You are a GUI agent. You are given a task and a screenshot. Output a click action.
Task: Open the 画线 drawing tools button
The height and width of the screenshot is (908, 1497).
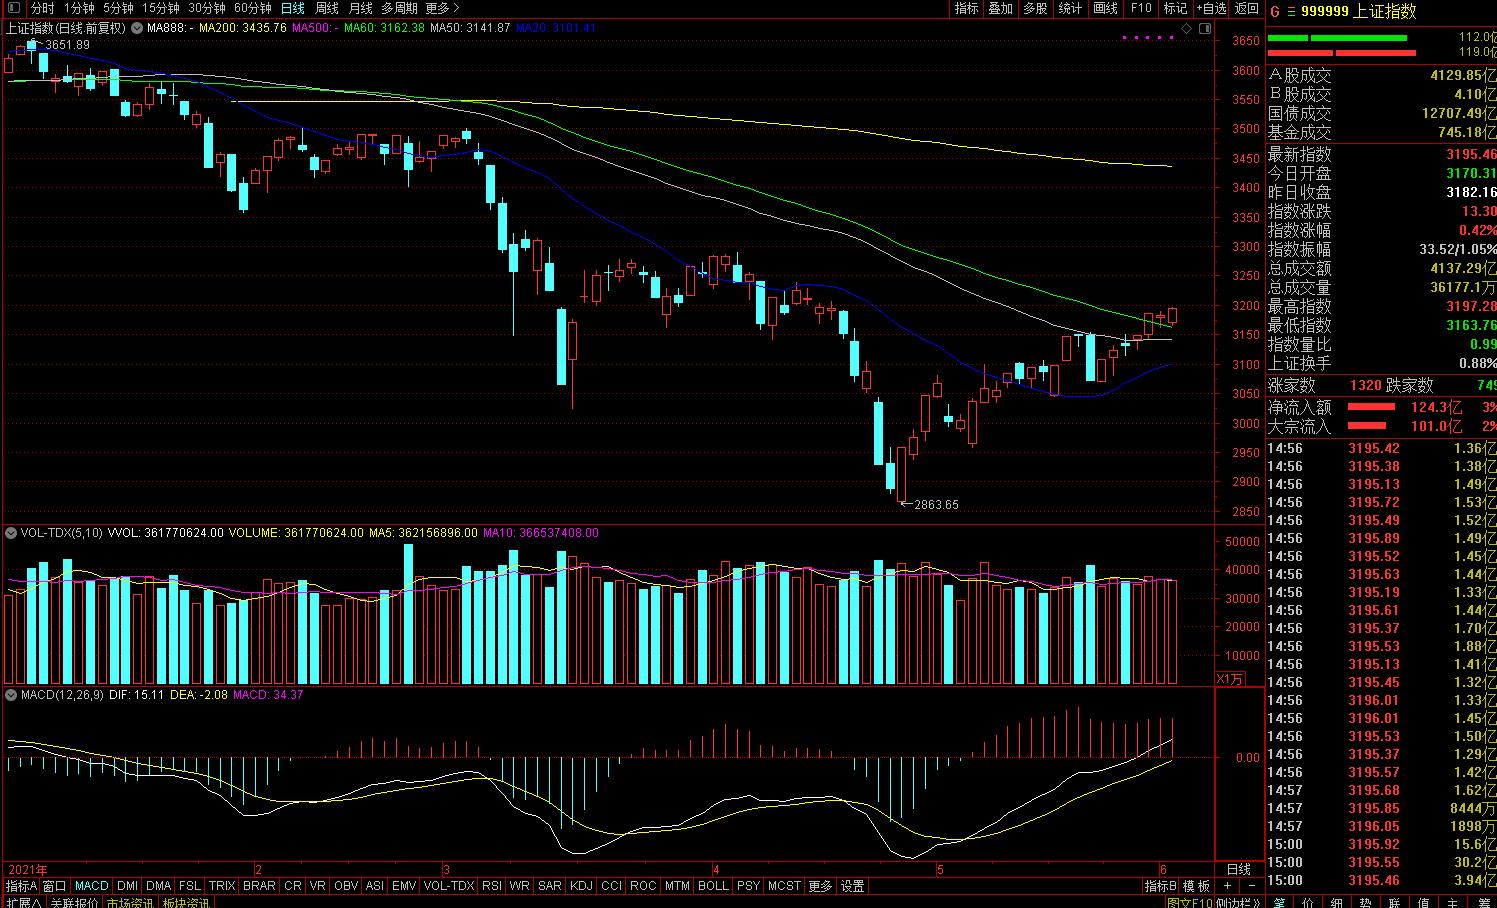tap(1105, 8)
